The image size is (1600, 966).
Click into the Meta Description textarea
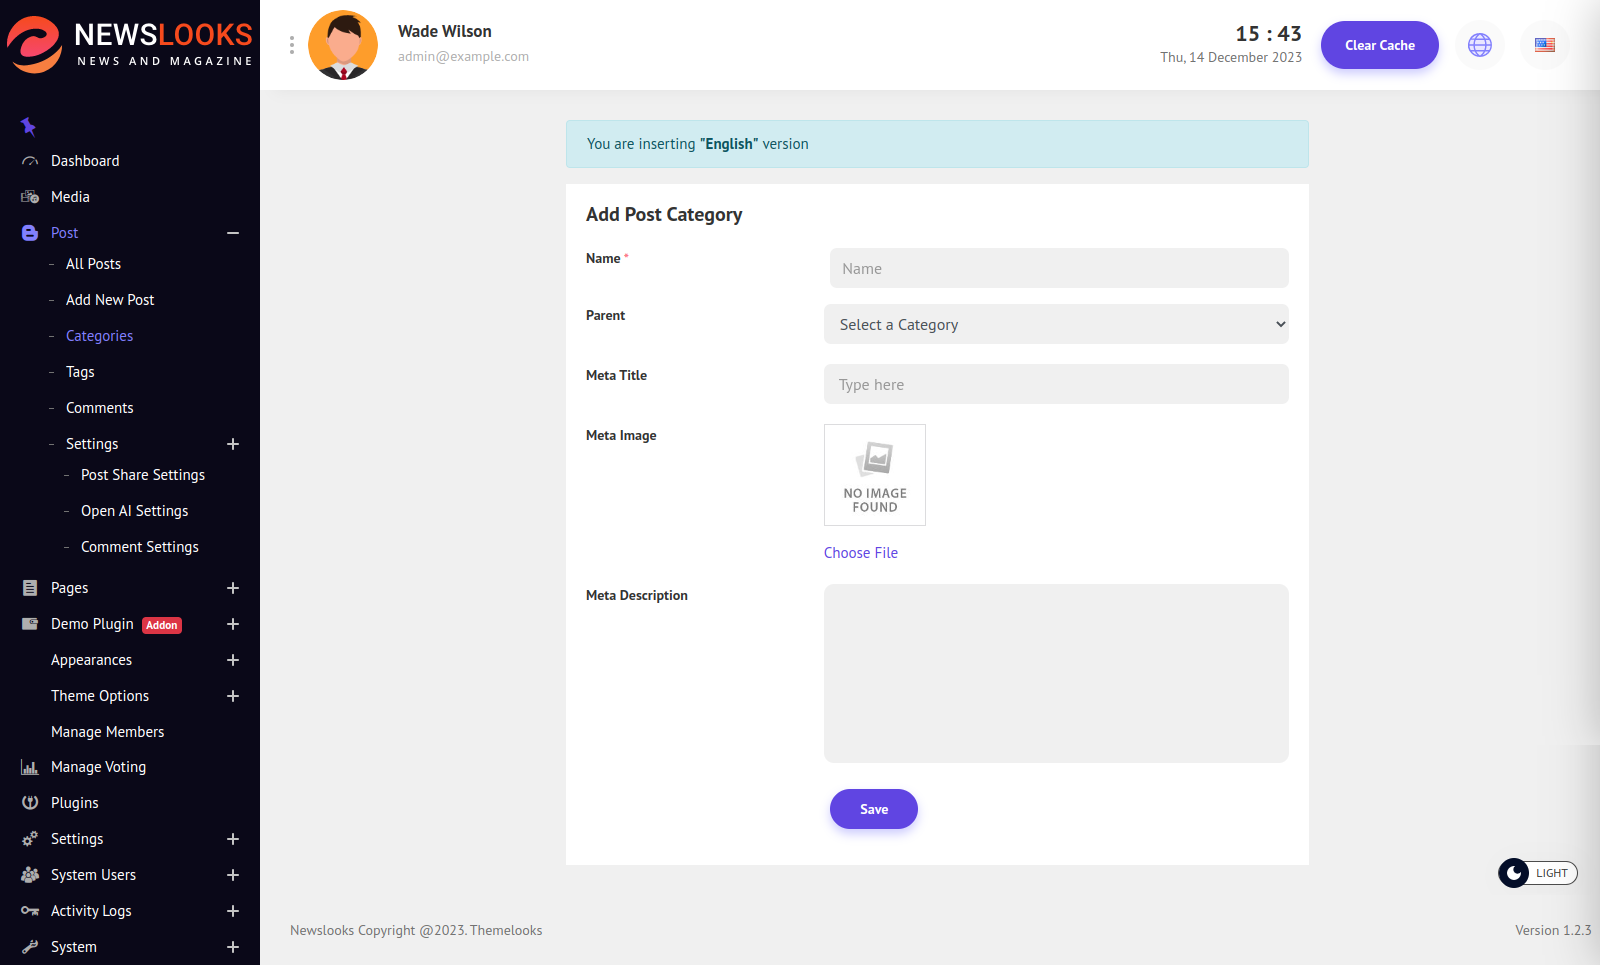1056,673
